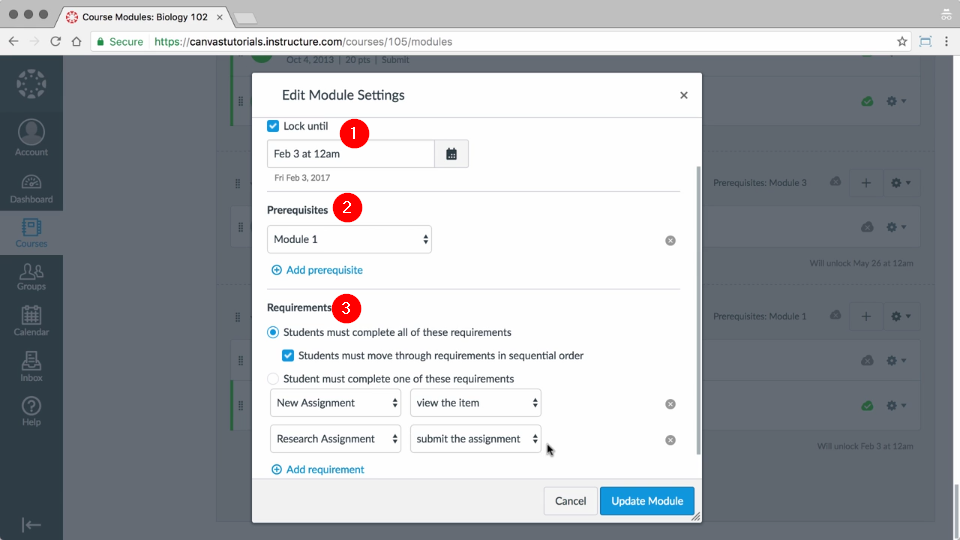
Task: Open the Module 1 prerequisite dropdown
Action: 349,240
